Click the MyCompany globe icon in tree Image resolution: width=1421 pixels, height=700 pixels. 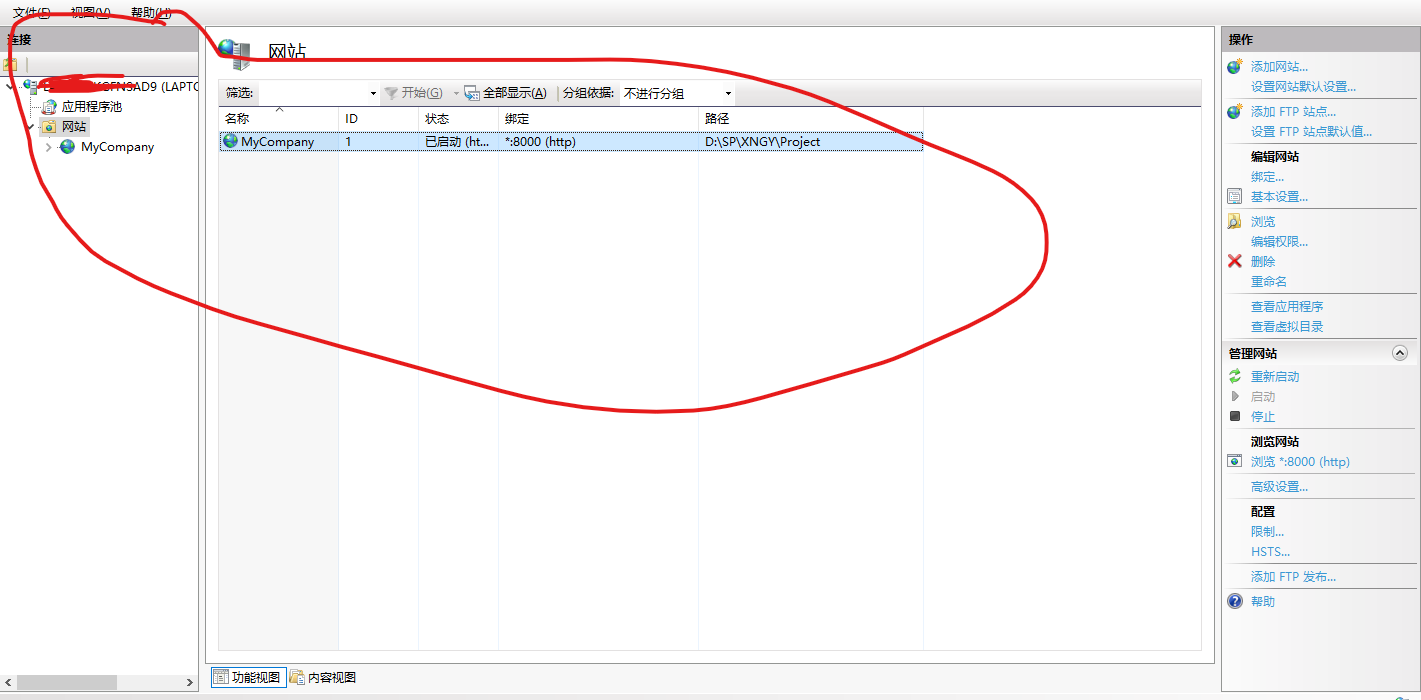66,146
